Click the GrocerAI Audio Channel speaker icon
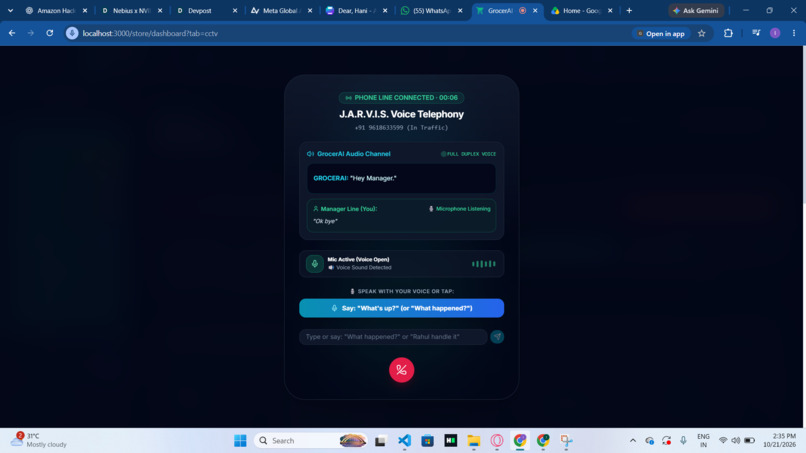806x453 pixels. coord(310,154)
